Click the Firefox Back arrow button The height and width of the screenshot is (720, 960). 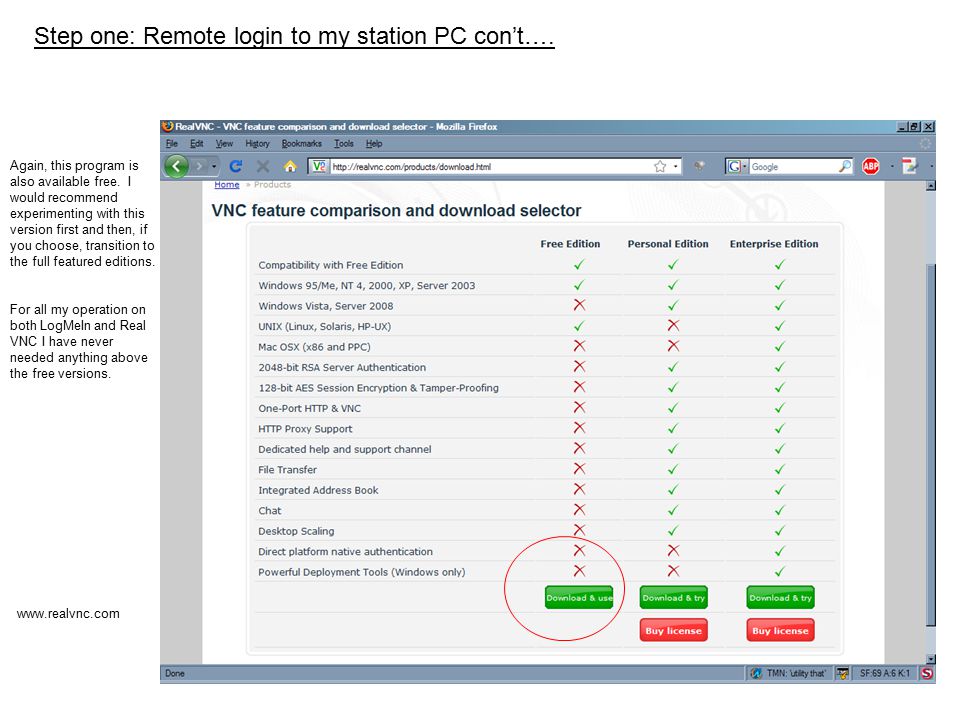click(x=176, y=166)
